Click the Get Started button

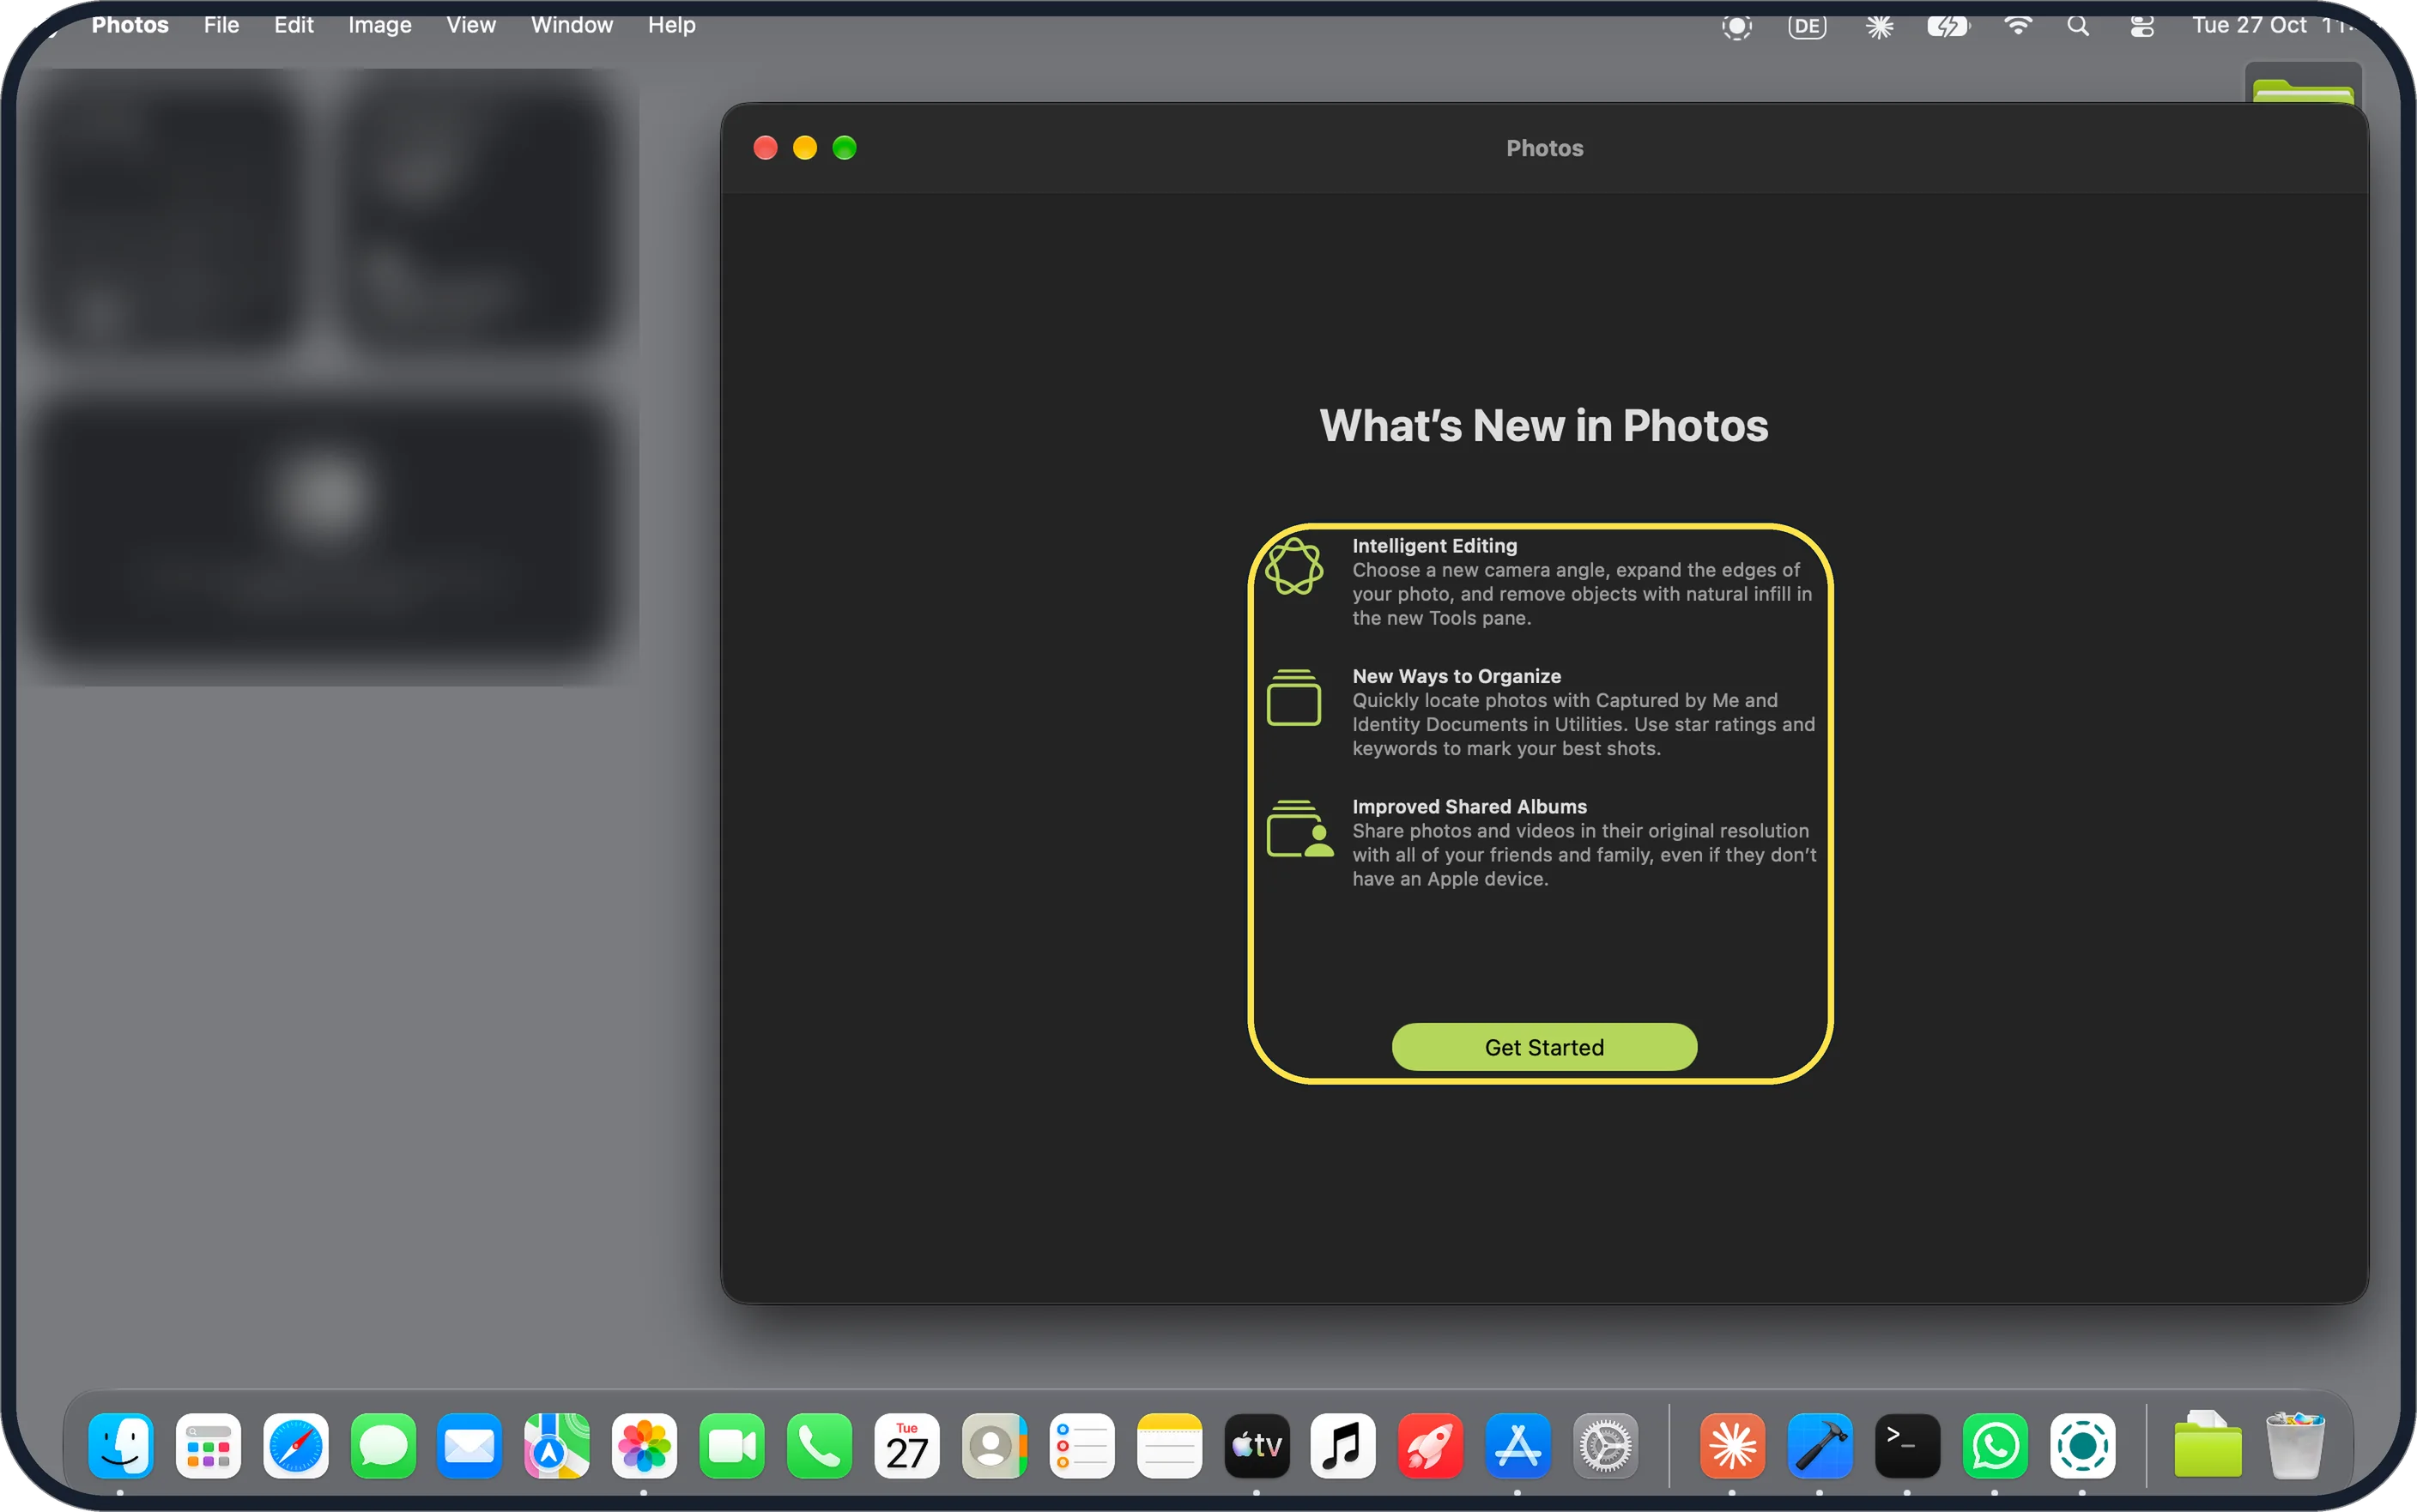1544,1047
